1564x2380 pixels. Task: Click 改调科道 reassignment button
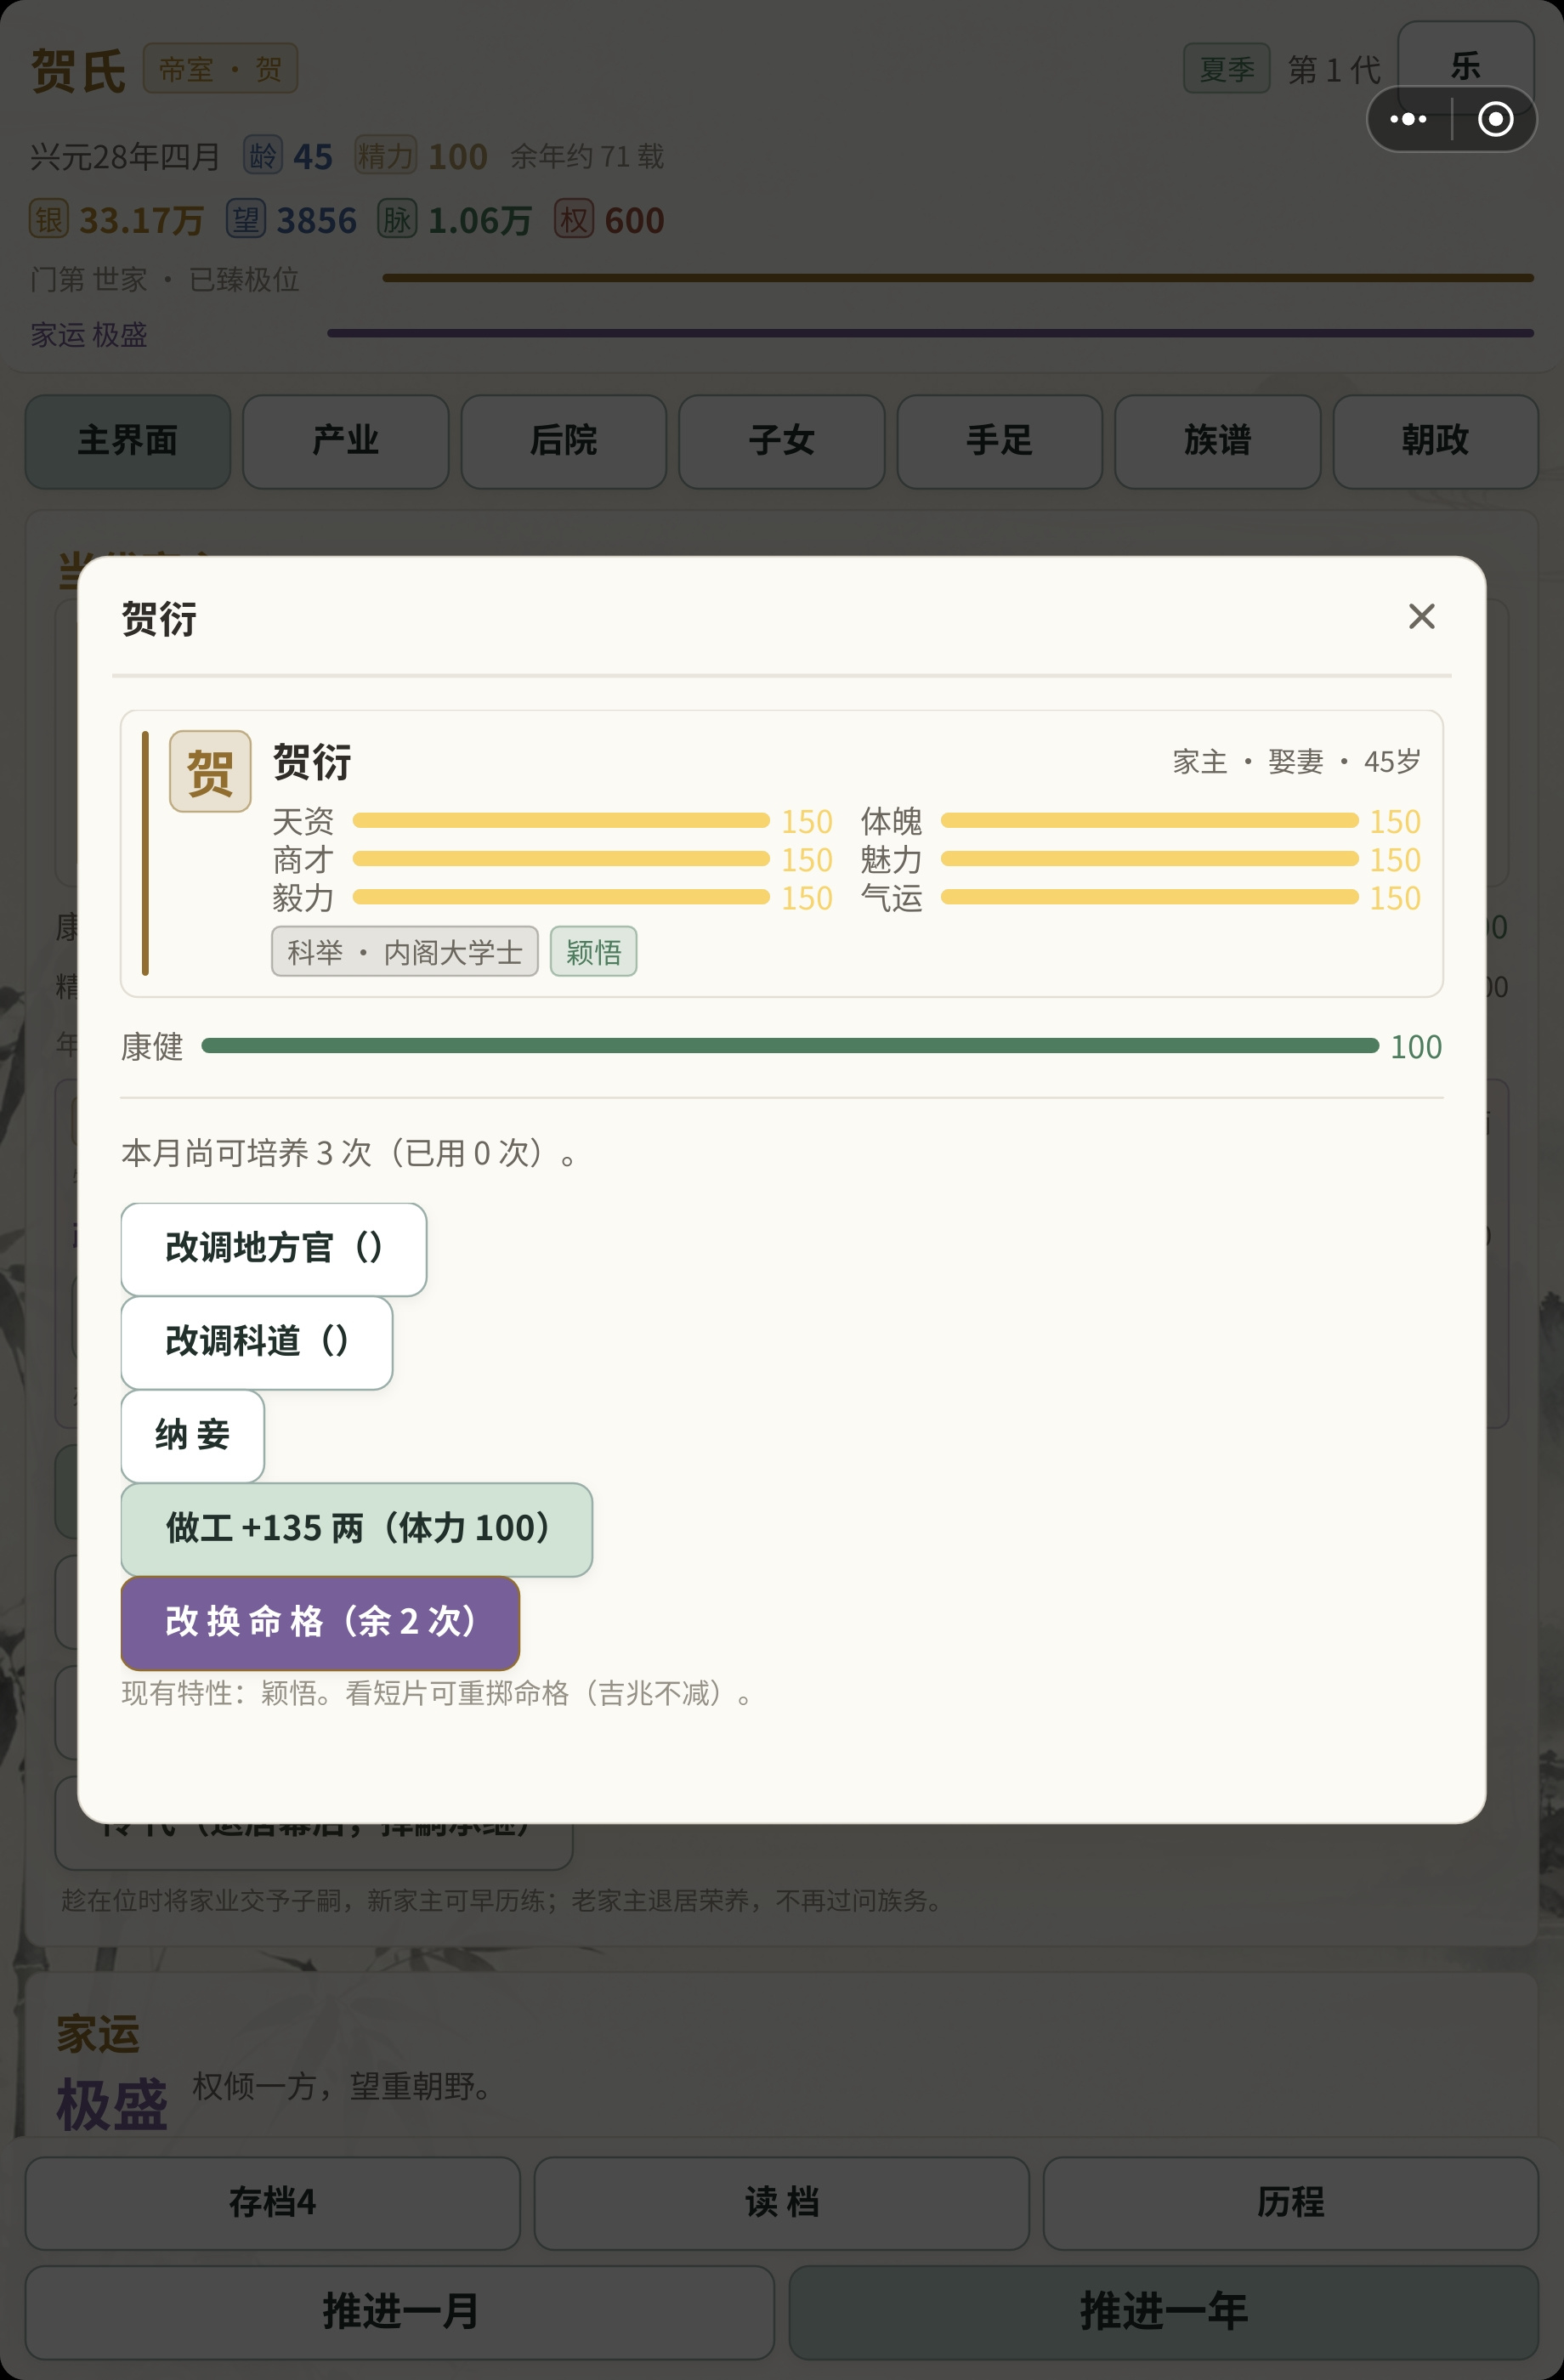tap(257, 1342)
